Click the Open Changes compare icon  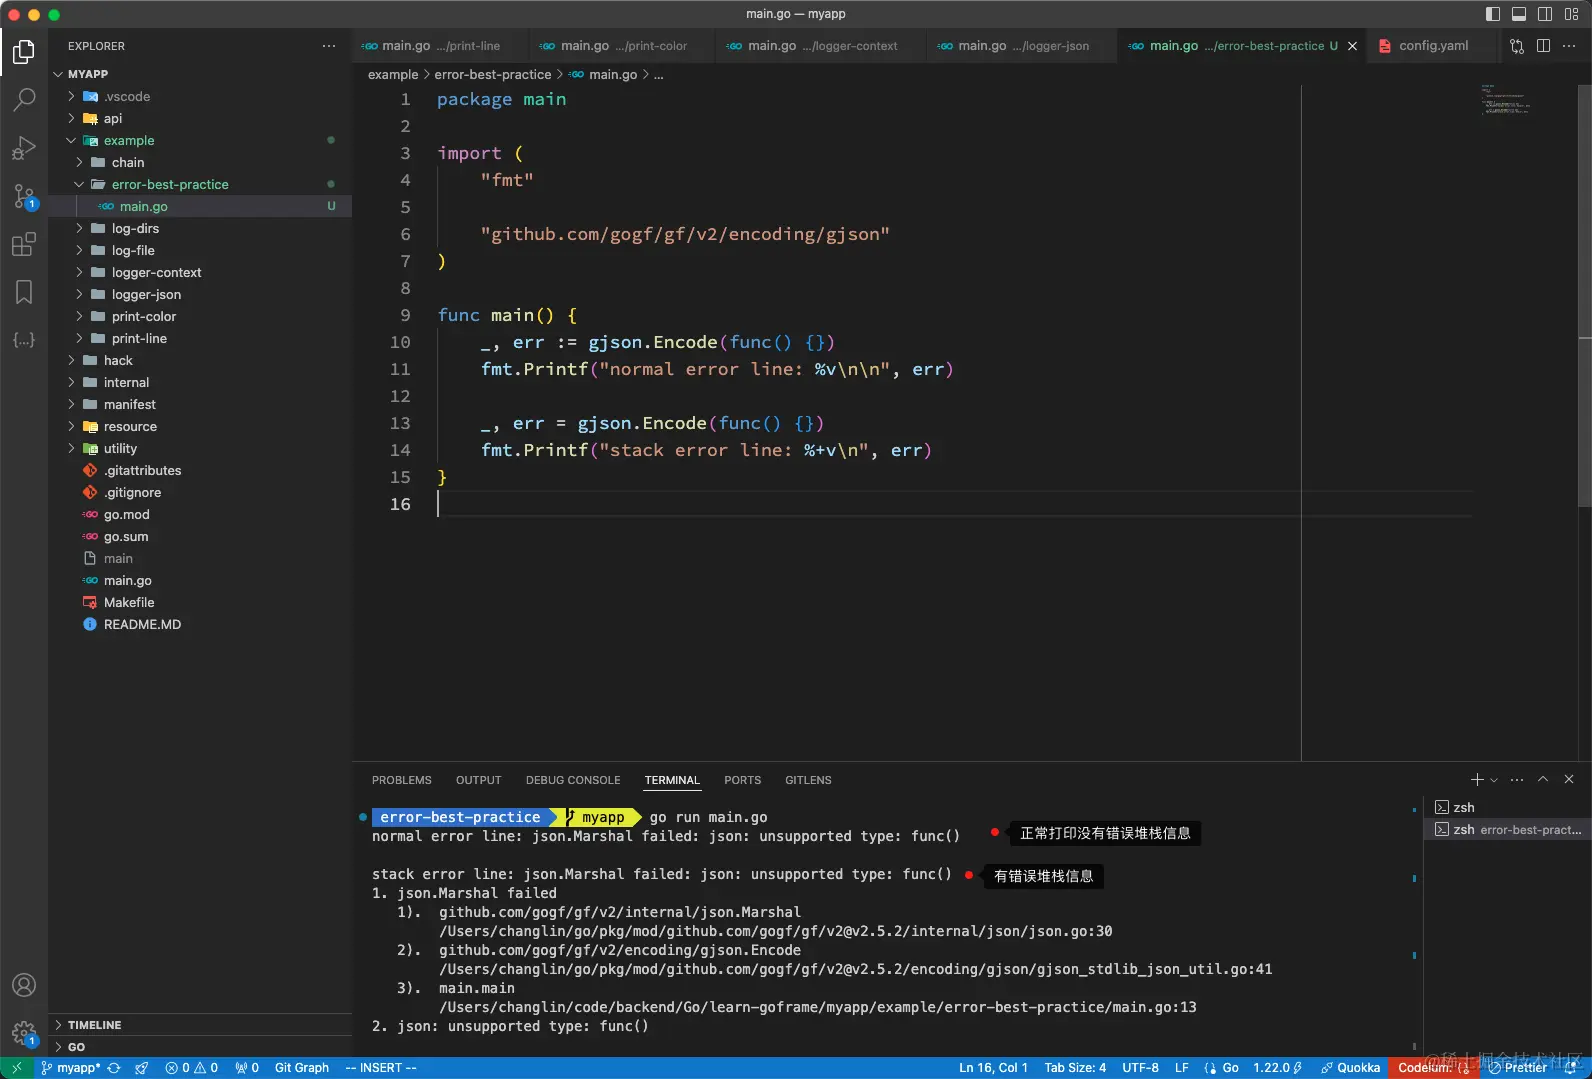(1517, 46)
